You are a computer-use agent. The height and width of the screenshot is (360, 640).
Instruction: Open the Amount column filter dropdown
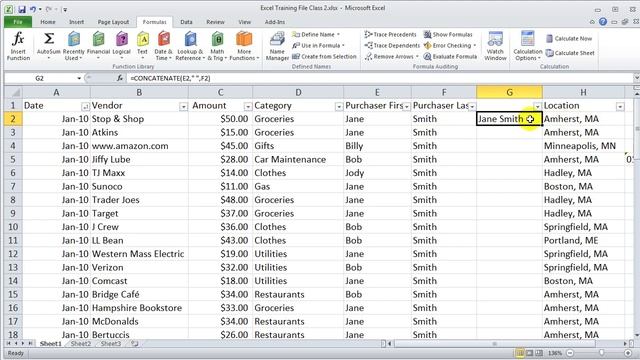247,107
